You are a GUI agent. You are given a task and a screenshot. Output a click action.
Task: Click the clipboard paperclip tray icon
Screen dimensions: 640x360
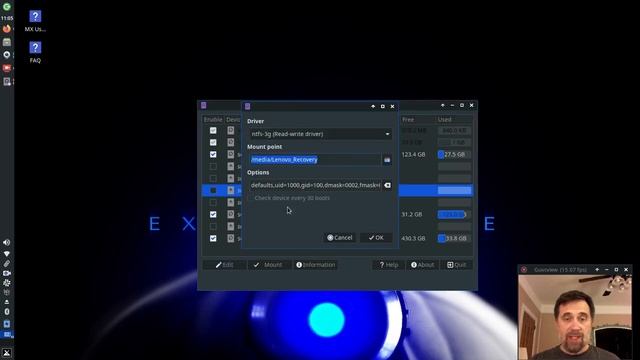click(x=7, y=264)
